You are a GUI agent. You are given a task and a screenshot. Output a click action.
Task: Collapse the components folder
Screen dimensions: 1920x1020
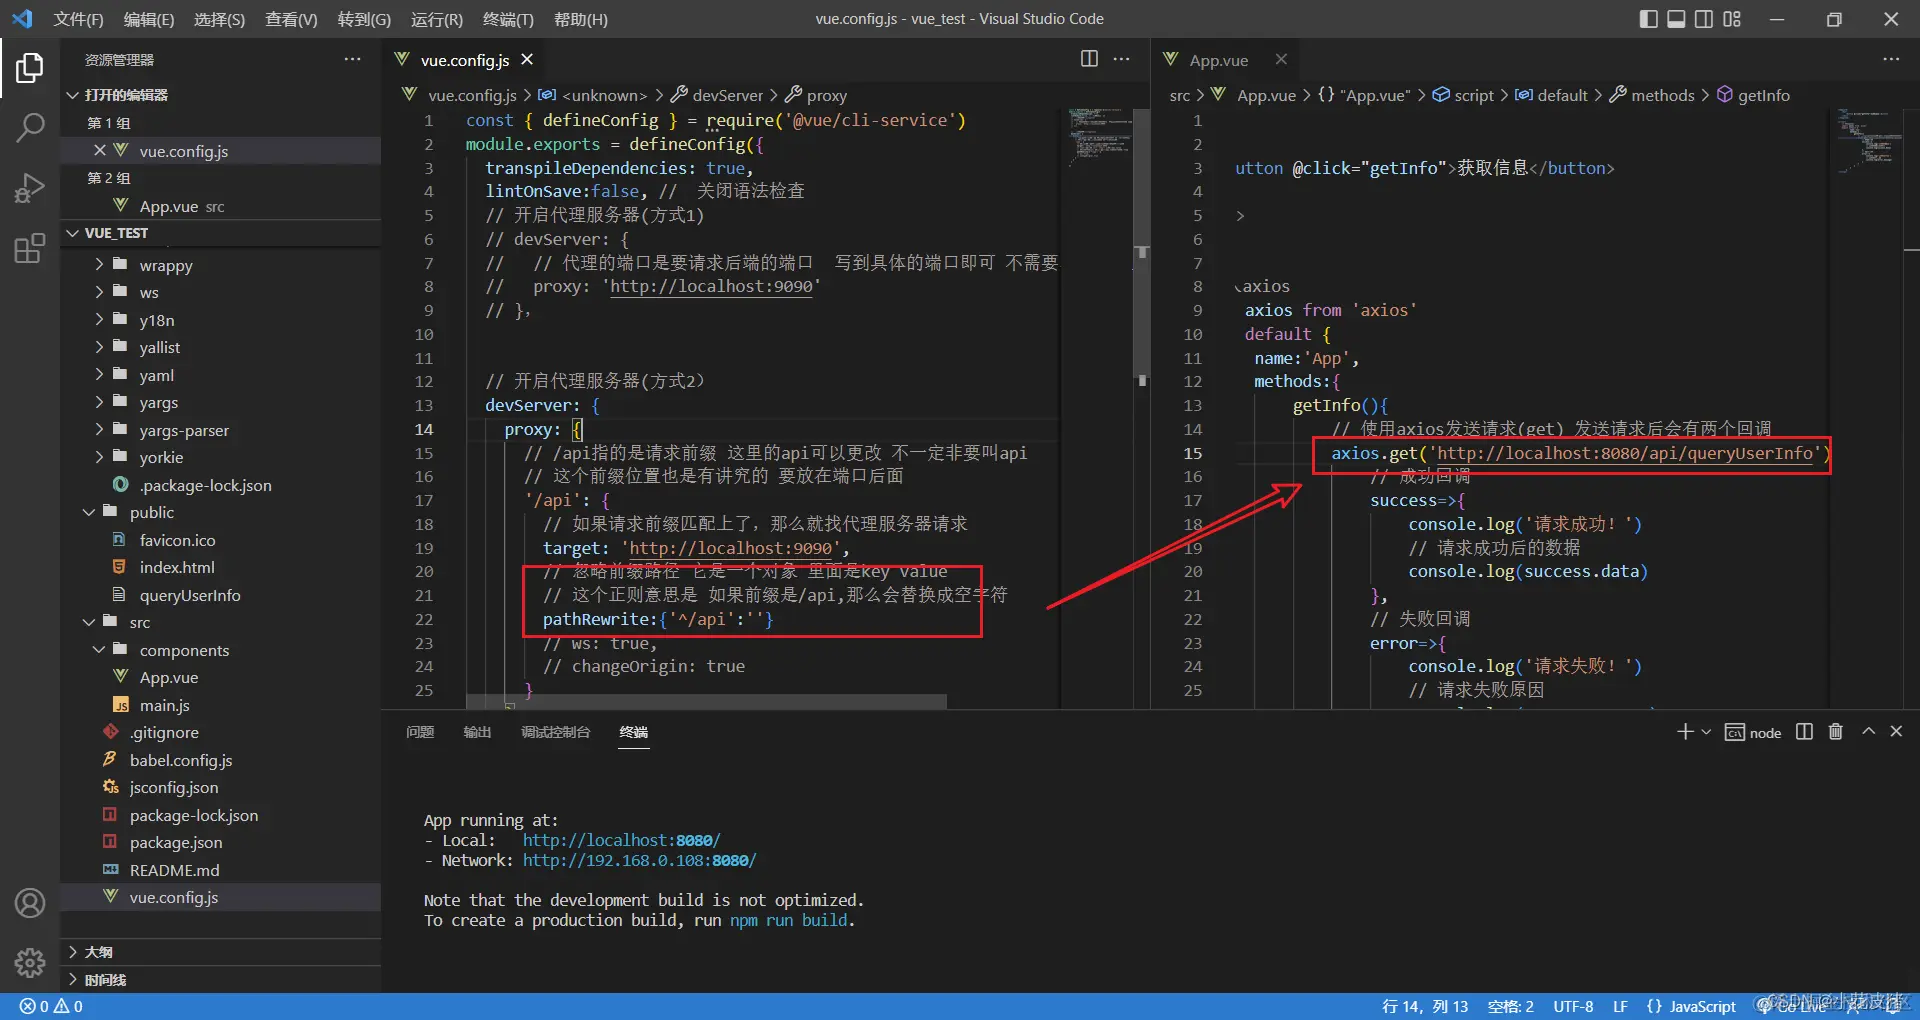pyautogui.click(x=184, y=650)
